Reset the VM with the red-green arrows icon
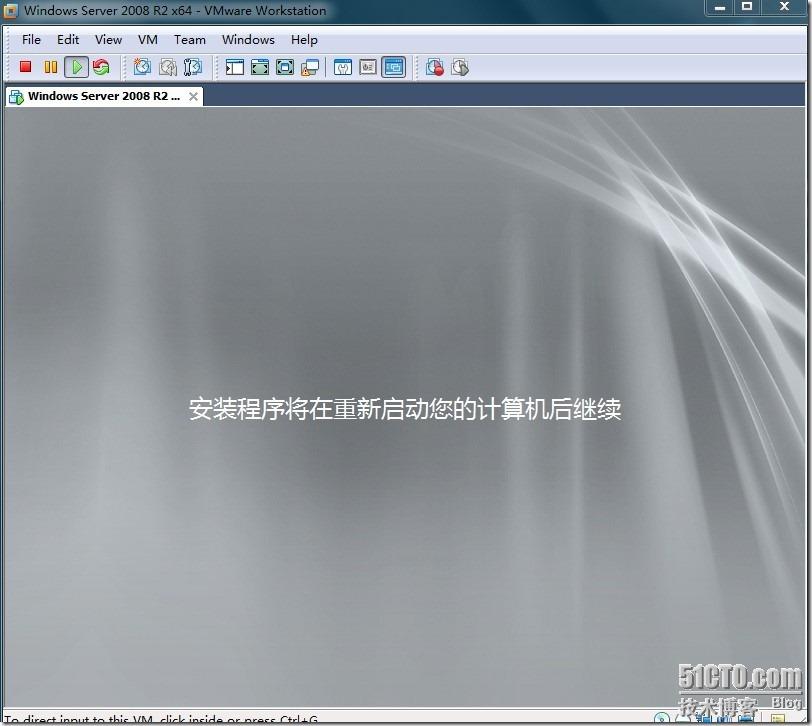The width and height of the screenshot is (812, 726). (101, 67)
